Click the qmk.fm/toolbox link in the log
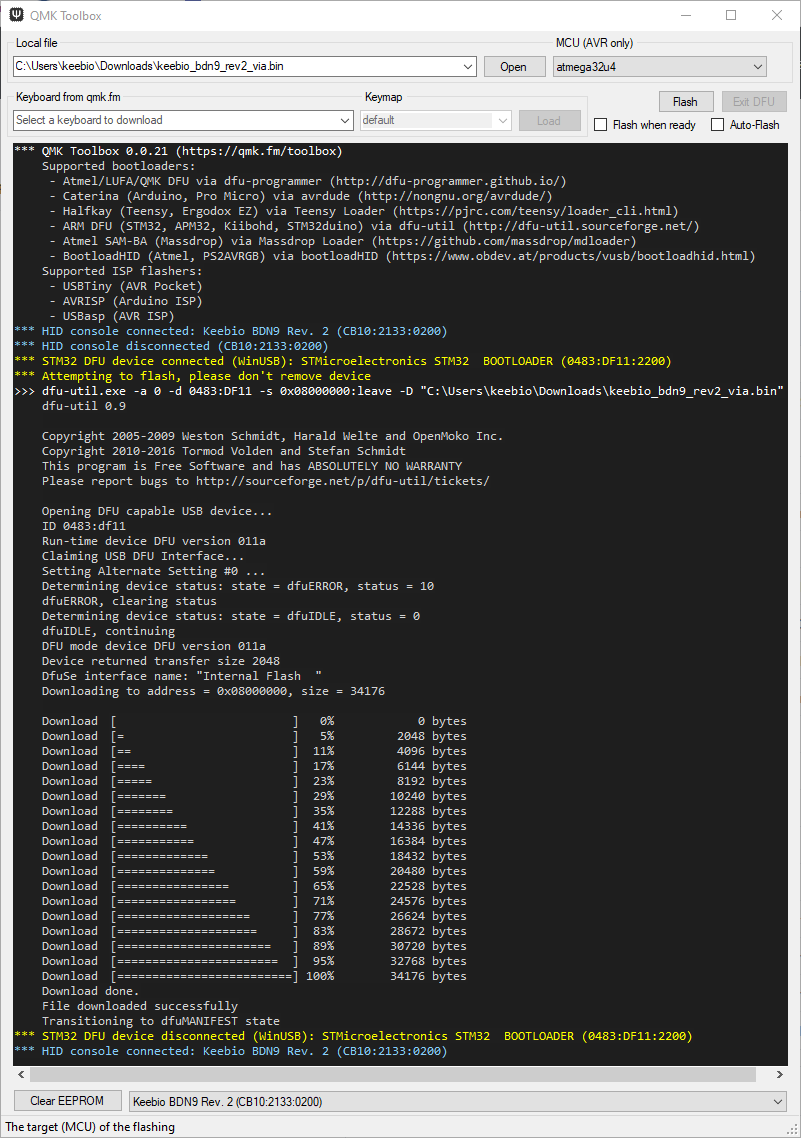Screen dimensions: 801x1138 [x=256, y=151]
